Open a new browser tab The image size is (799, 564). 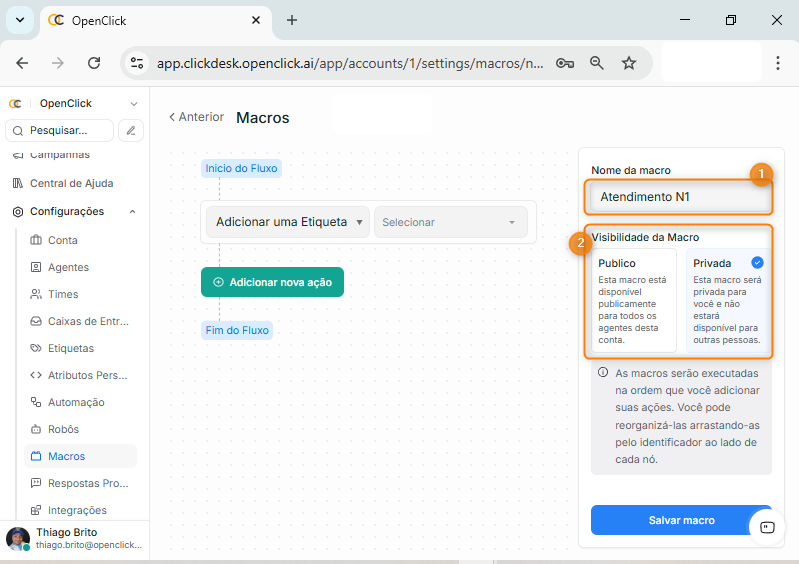pyautogui.click(x=292, y=20)
